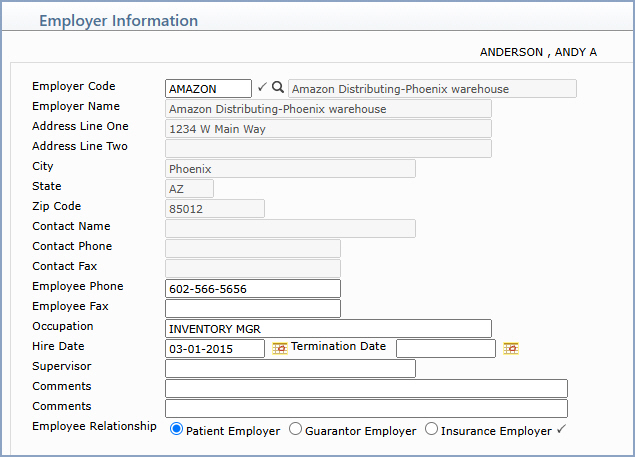Click the second Comments input line
The image size is (635, 457).
[x=366, y=408]
